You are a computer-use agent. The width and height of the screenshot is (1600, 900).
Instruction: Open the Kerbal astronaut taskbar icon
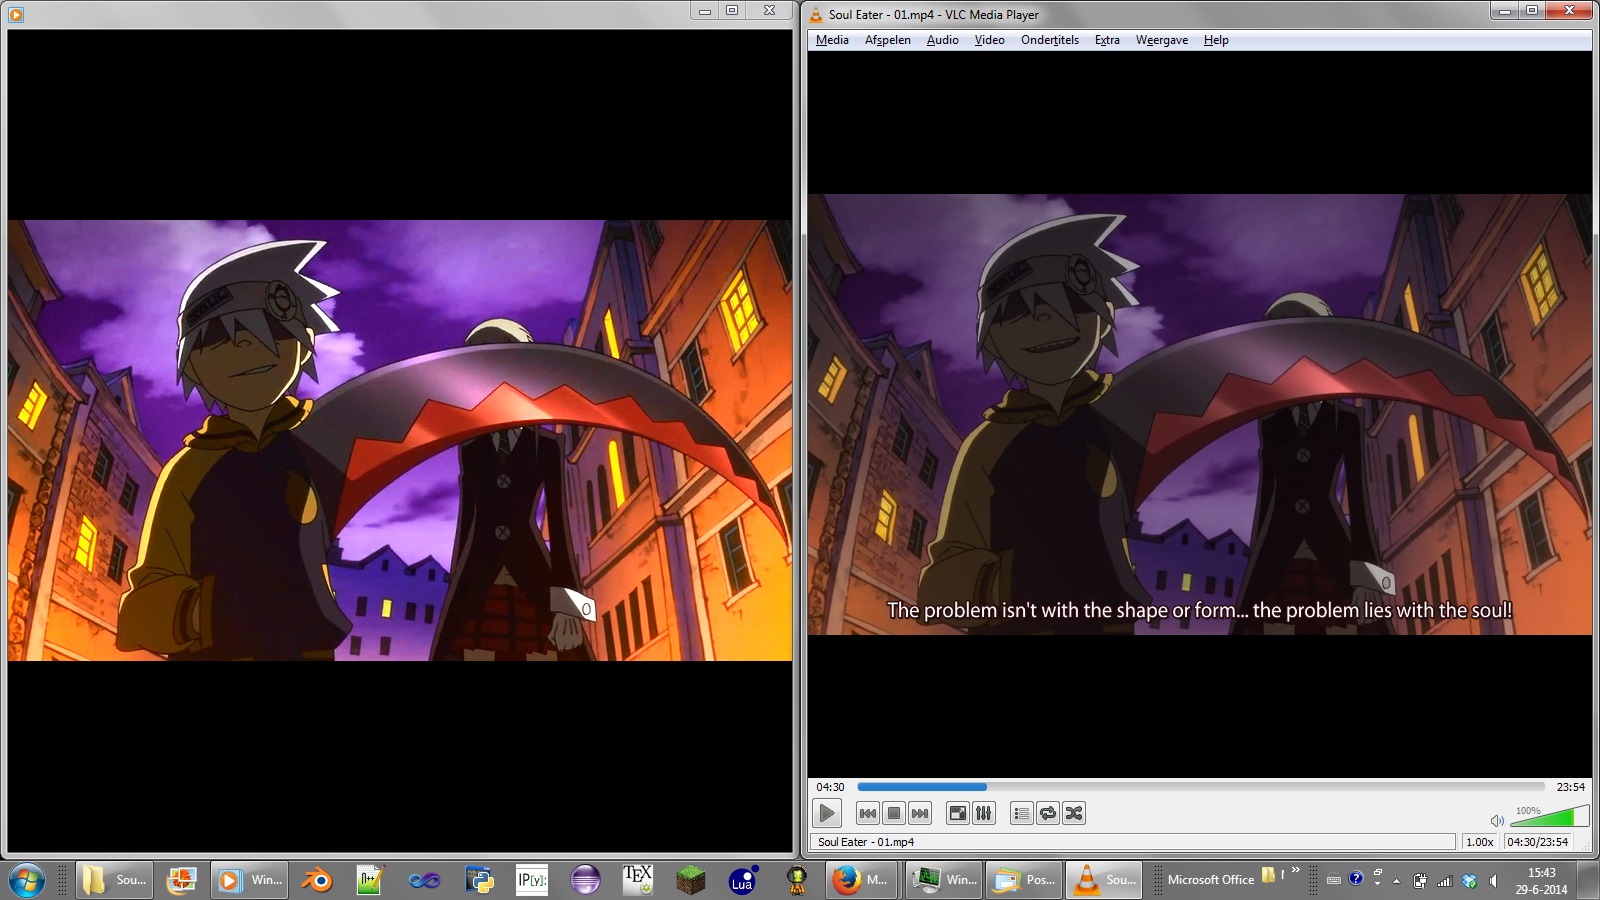[x=797, y=880]
